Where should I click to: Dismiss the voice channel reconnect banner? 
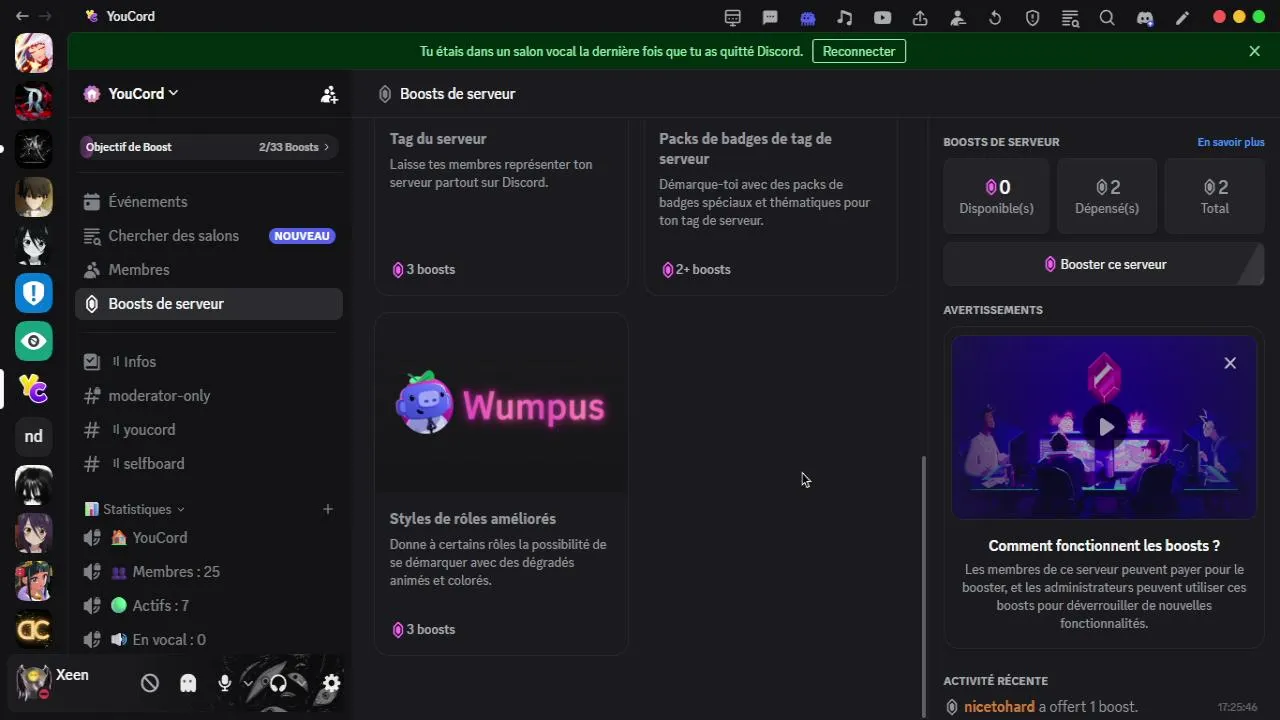click(1255, 51)
